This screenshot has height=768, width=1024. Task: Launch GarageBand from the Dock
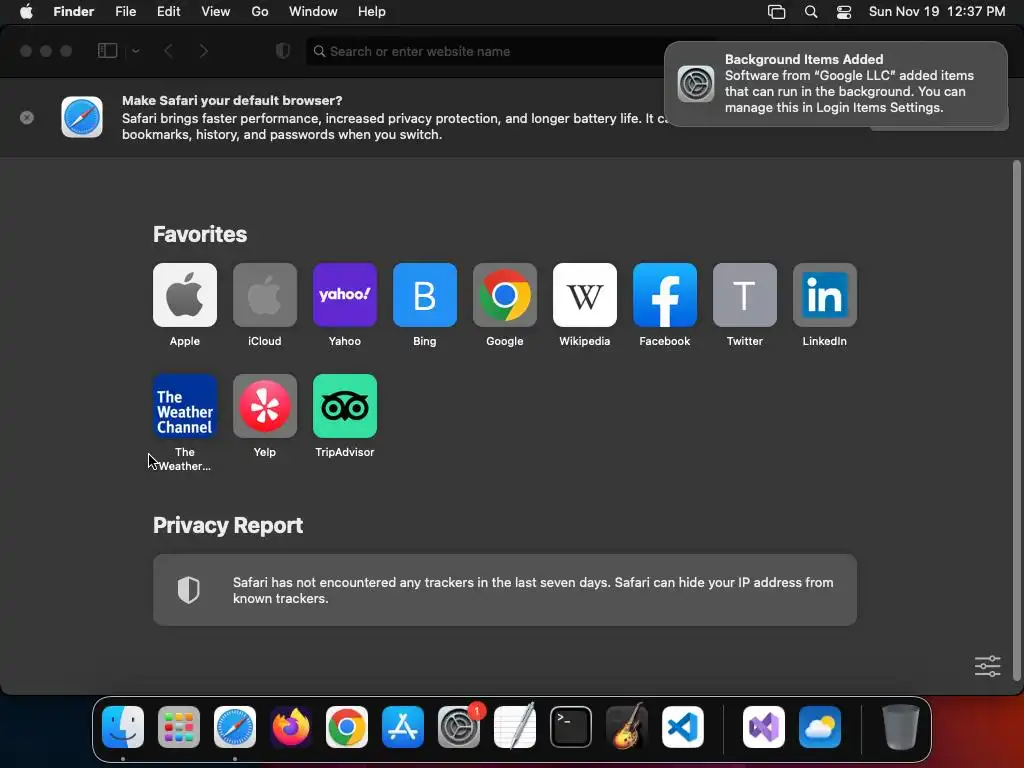point(627,727)
